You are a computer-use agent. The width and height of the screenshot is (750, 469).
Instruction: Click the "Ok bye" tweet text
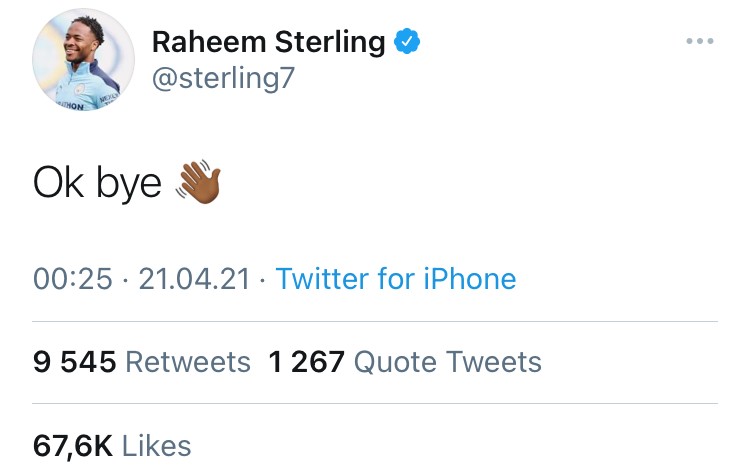[x=97, y=184]
